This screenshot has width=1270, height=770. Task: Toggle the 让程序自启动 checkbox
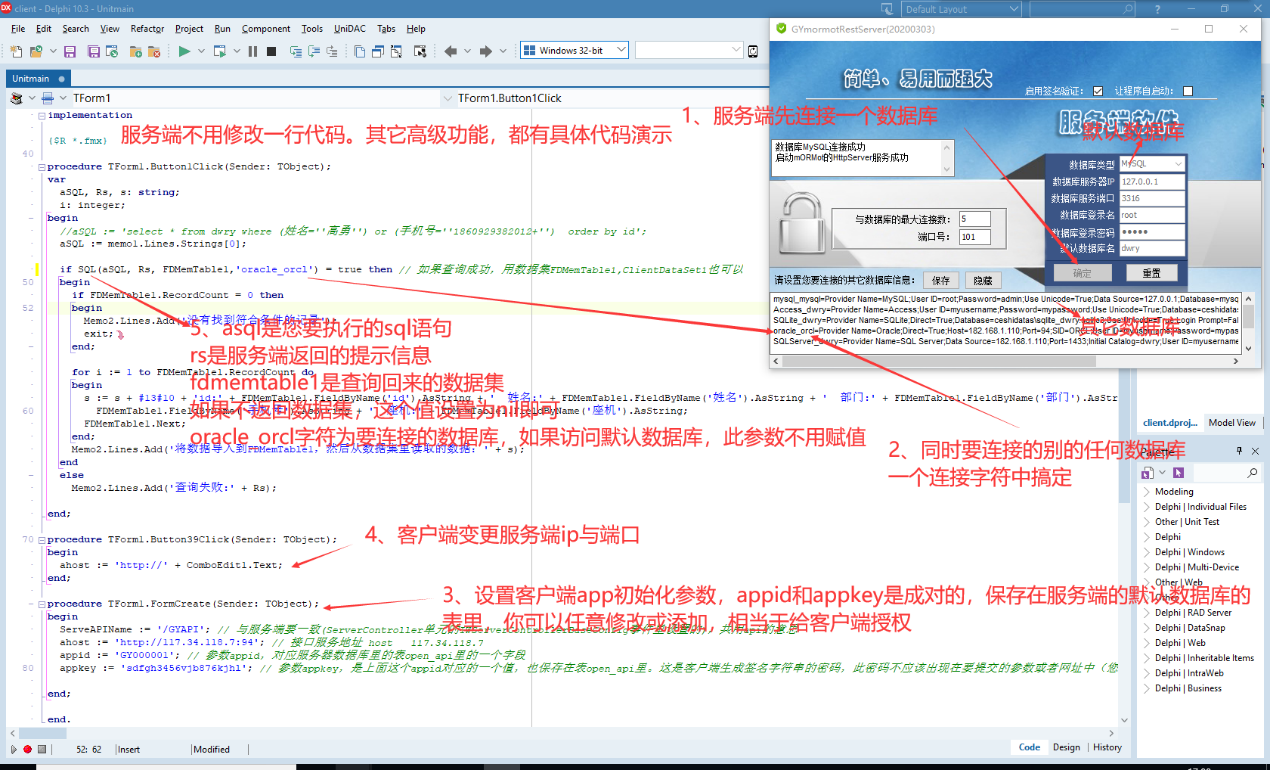[x=1188, y=91]
